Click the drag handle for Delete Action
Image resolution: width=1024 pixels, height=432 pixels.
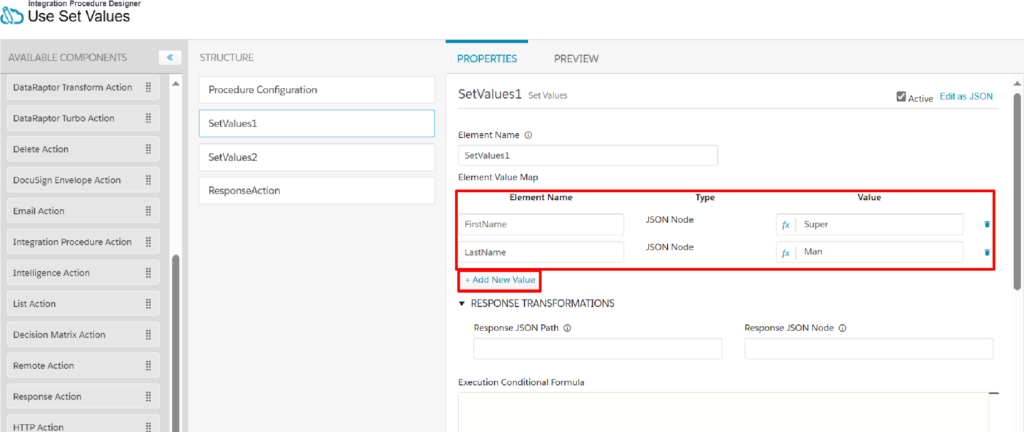pos(148,149)
